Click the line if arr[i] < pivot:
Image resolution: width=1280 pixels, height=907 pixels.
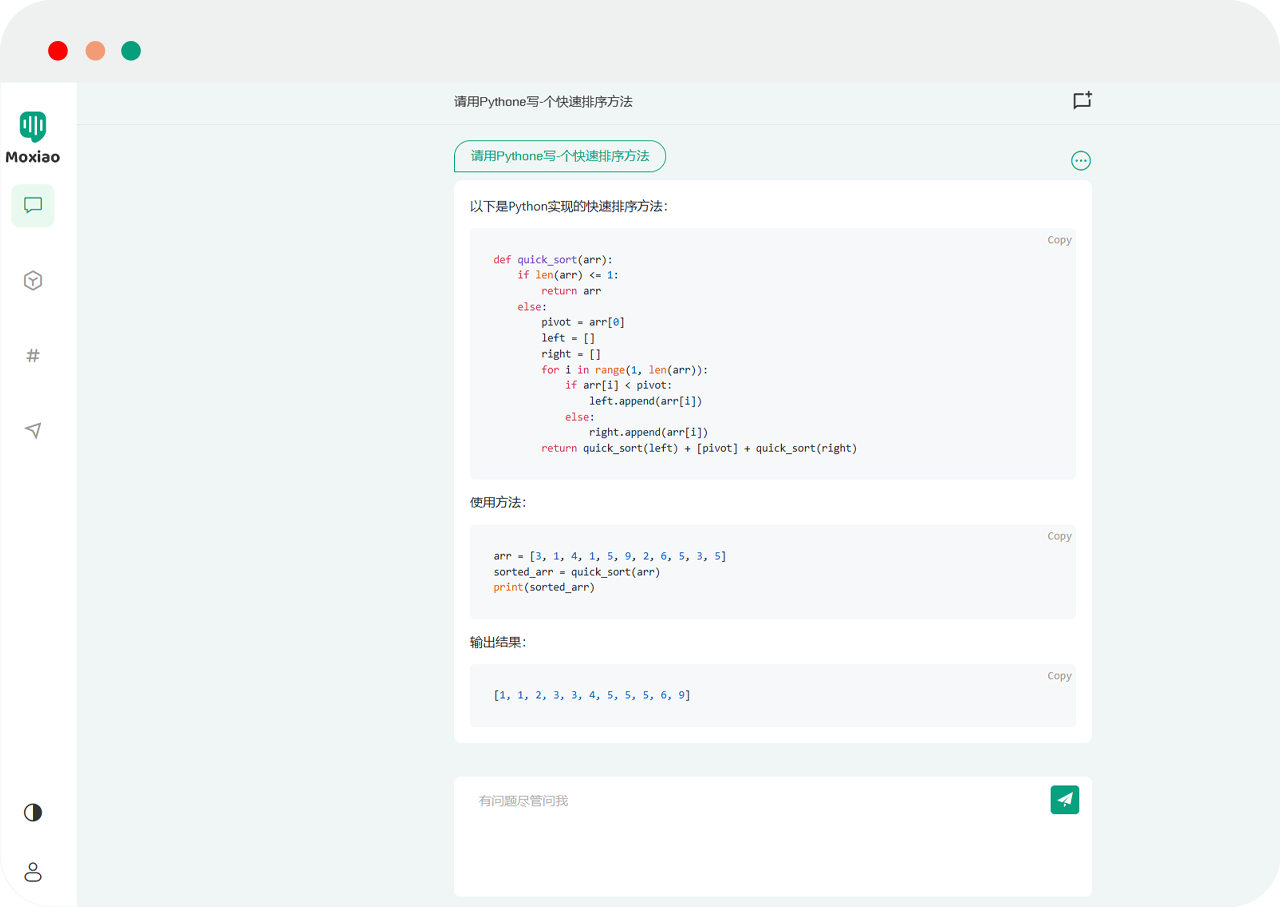pyautogui.click(x=619, y=385)
